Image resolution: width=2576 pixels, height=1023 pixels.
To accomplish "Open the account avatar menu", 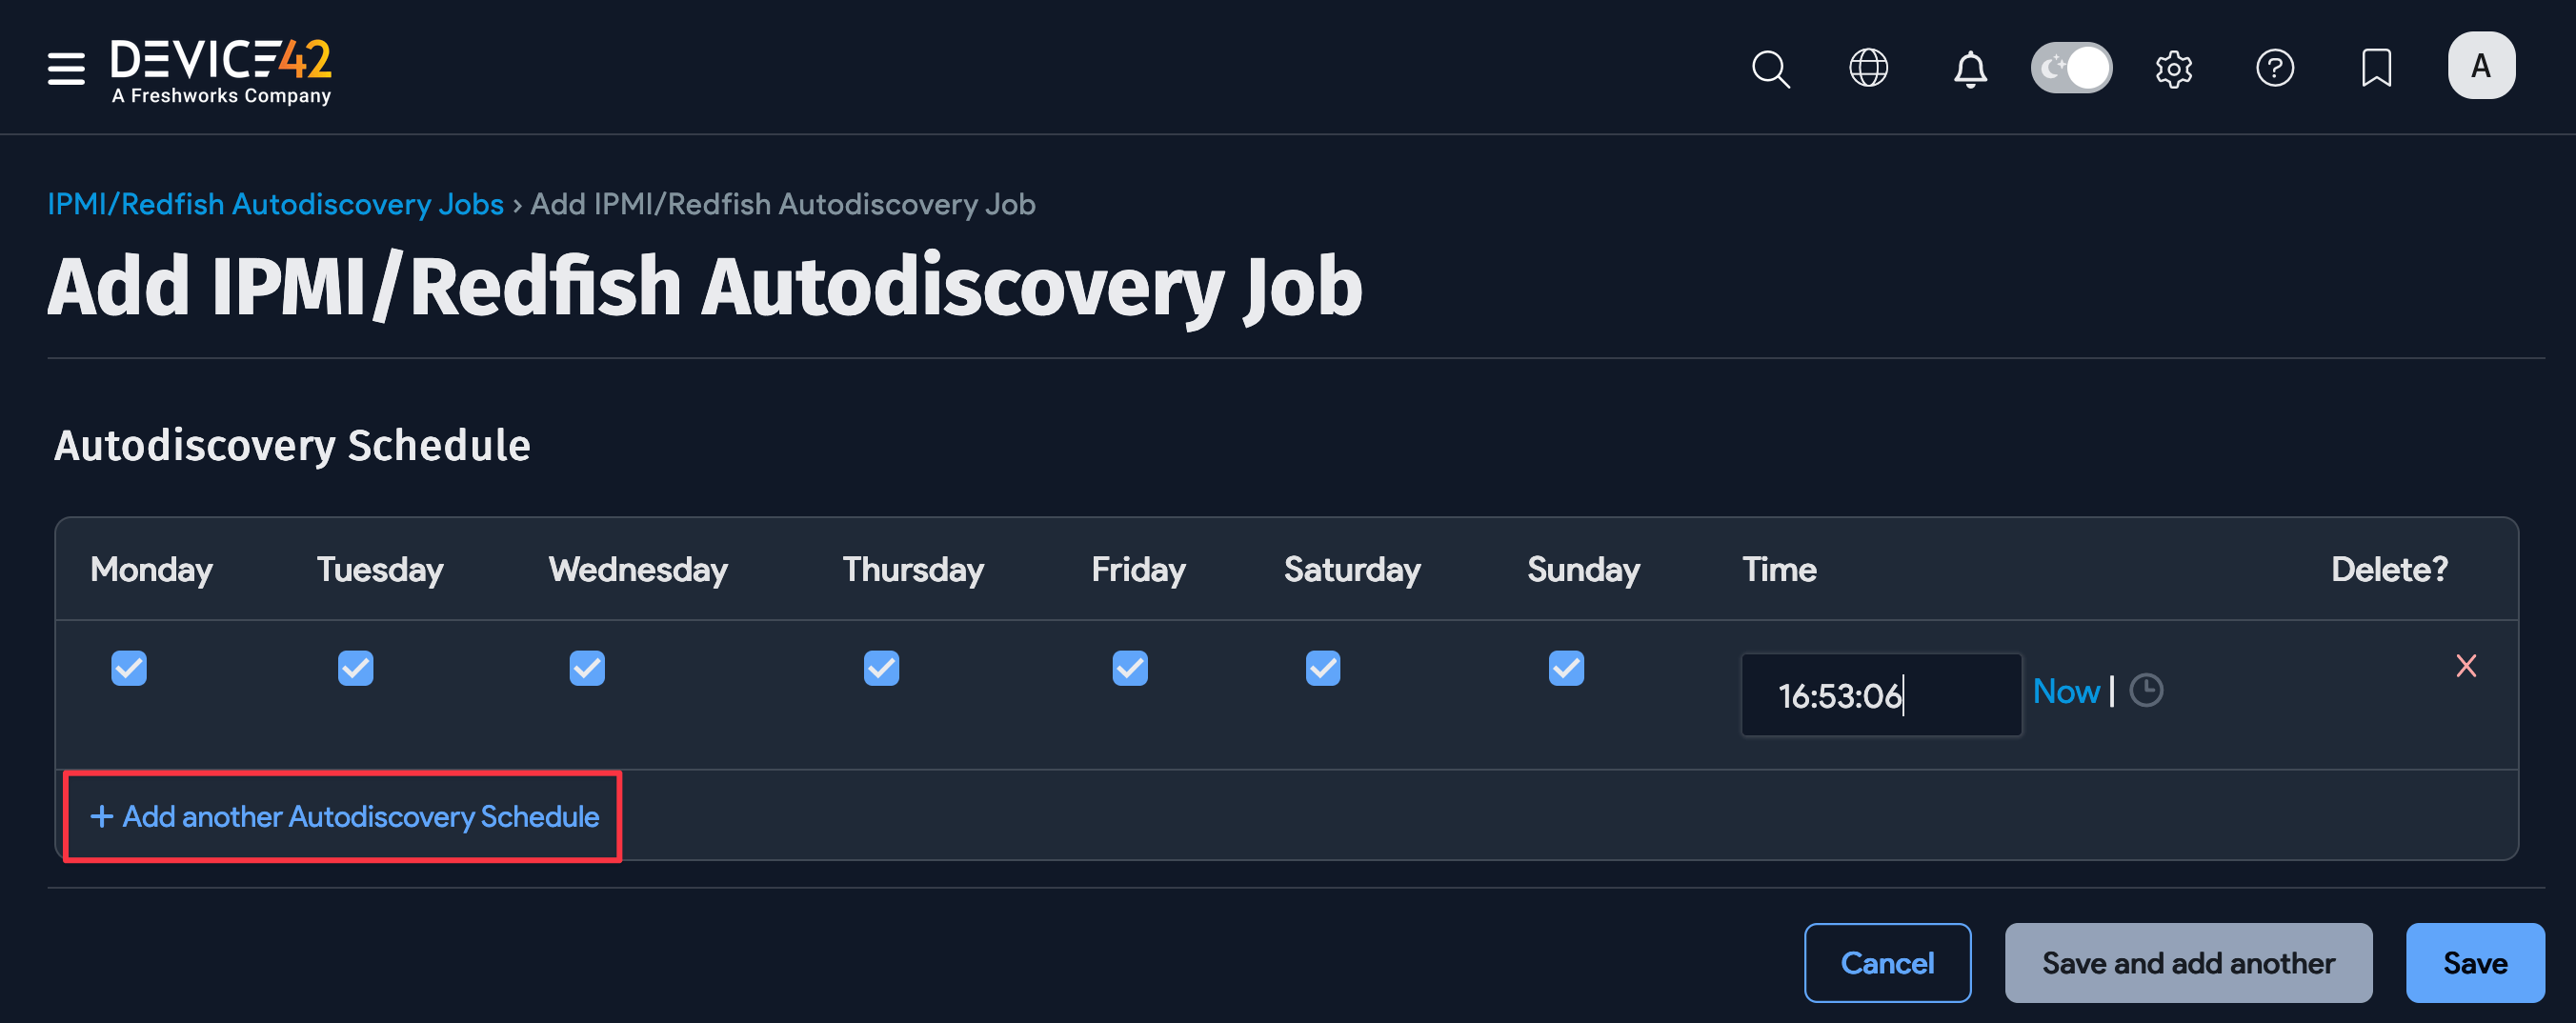I will (x=2480, y=65).
